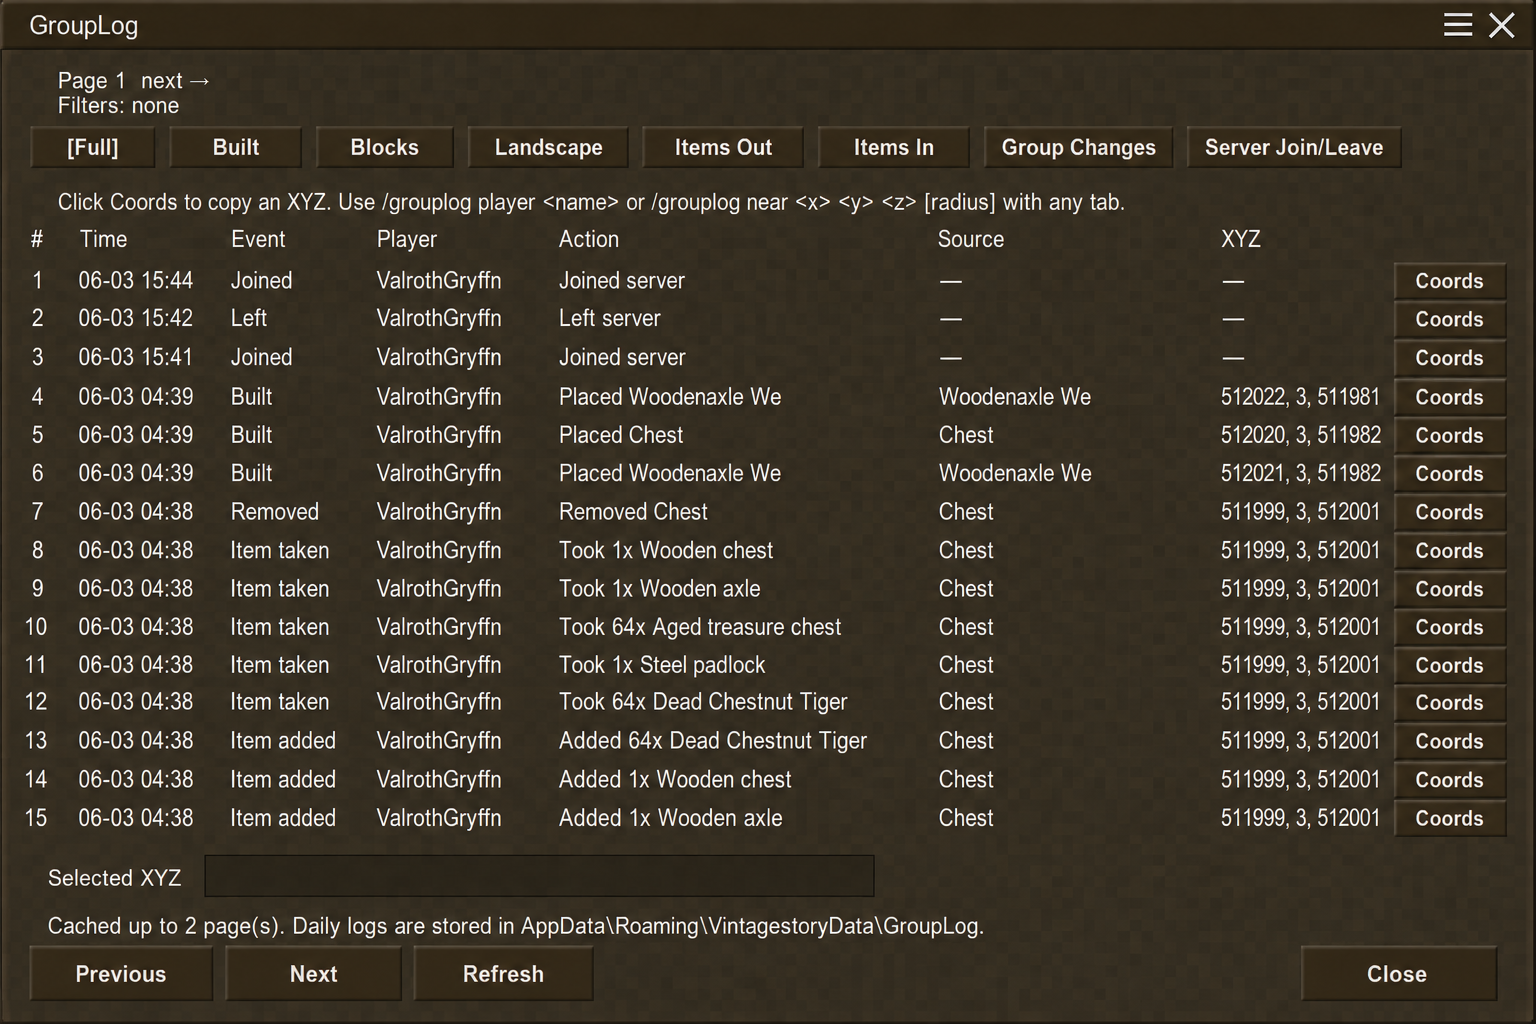This screenshot has width=1536, height=1024.
Task: Open the Server Join/Leave tab
Action: pyautogui.click(x=1294, y=148)
